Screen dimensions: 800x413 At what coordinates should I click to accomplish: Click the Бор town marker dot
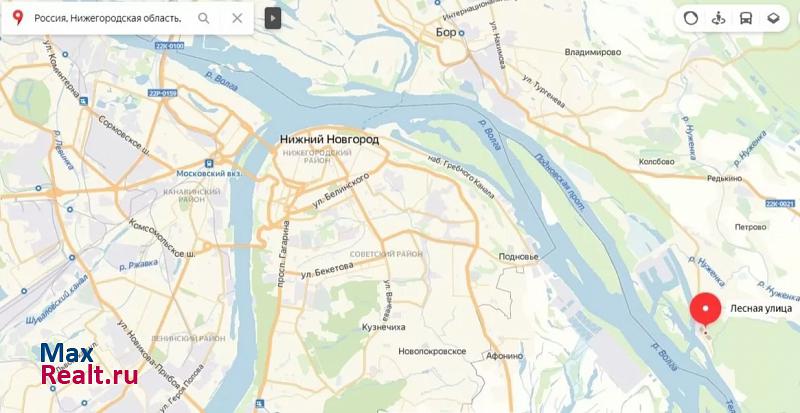coord(461,33)
